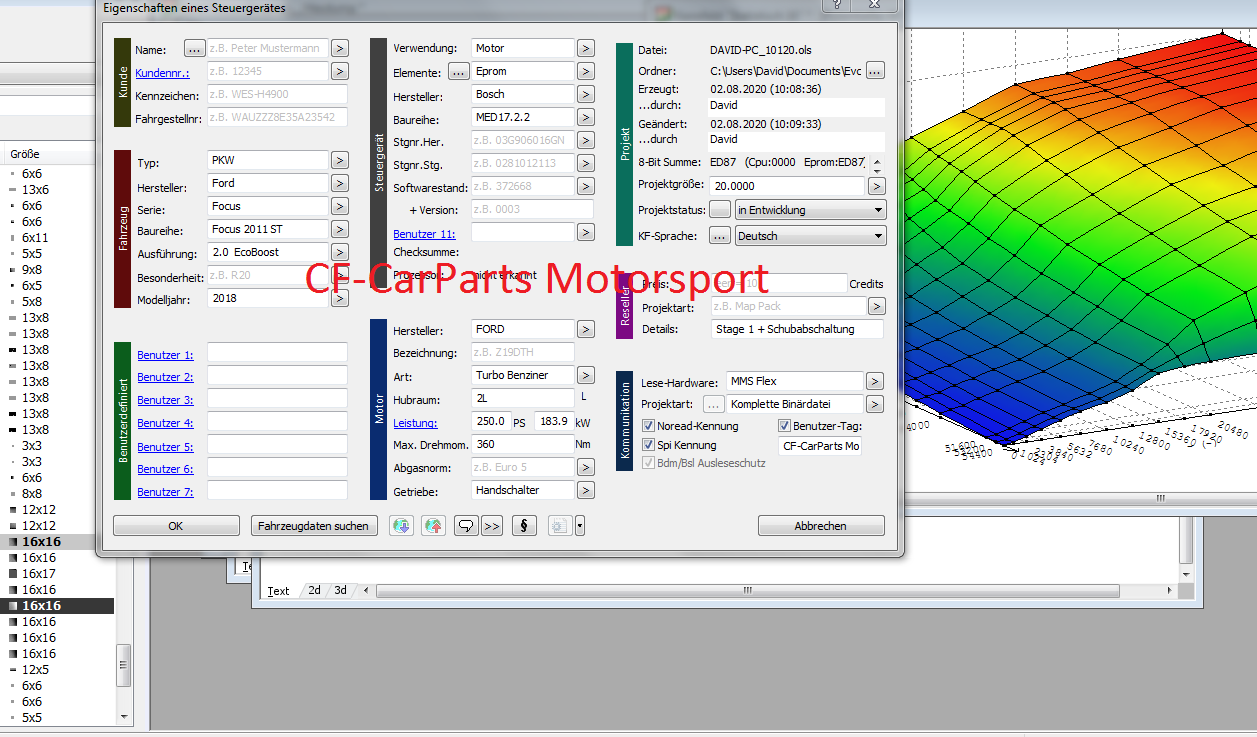
Task: Click the Fahrzeugdaten suchen button
Action: click(x=313, y=526)
